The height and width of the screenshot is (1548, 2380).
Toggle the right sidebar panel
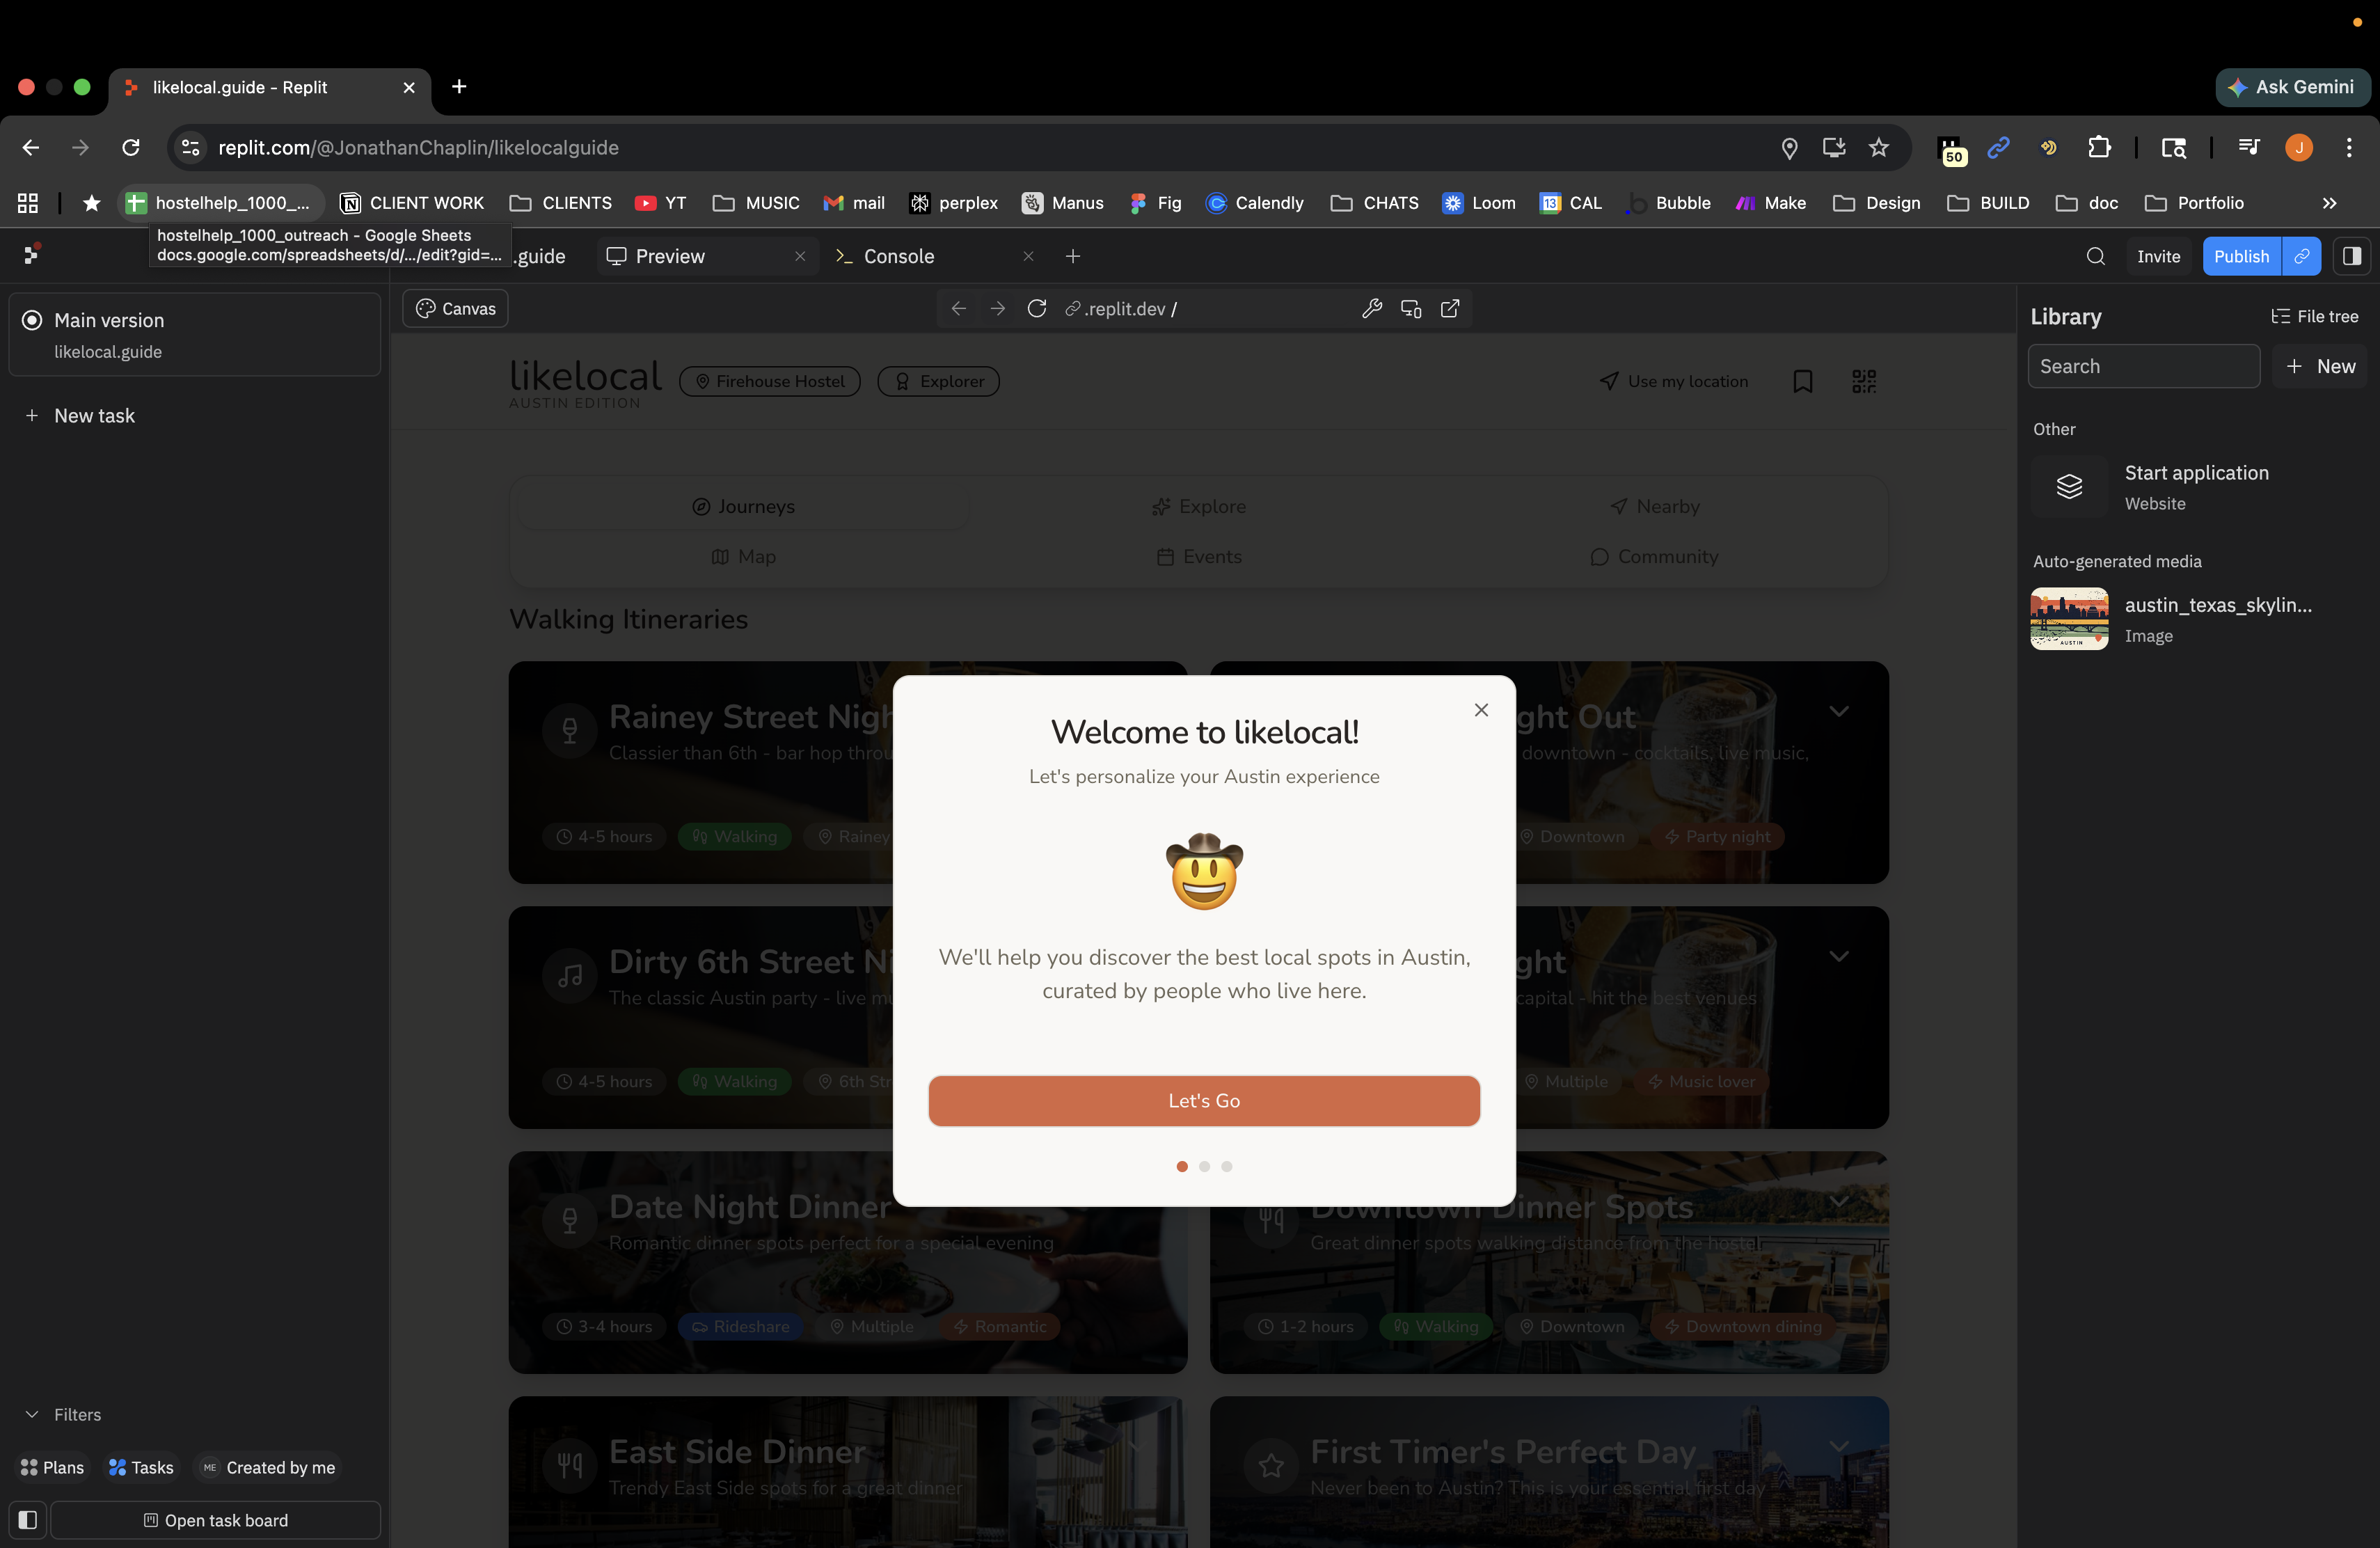coord(2351,256)
